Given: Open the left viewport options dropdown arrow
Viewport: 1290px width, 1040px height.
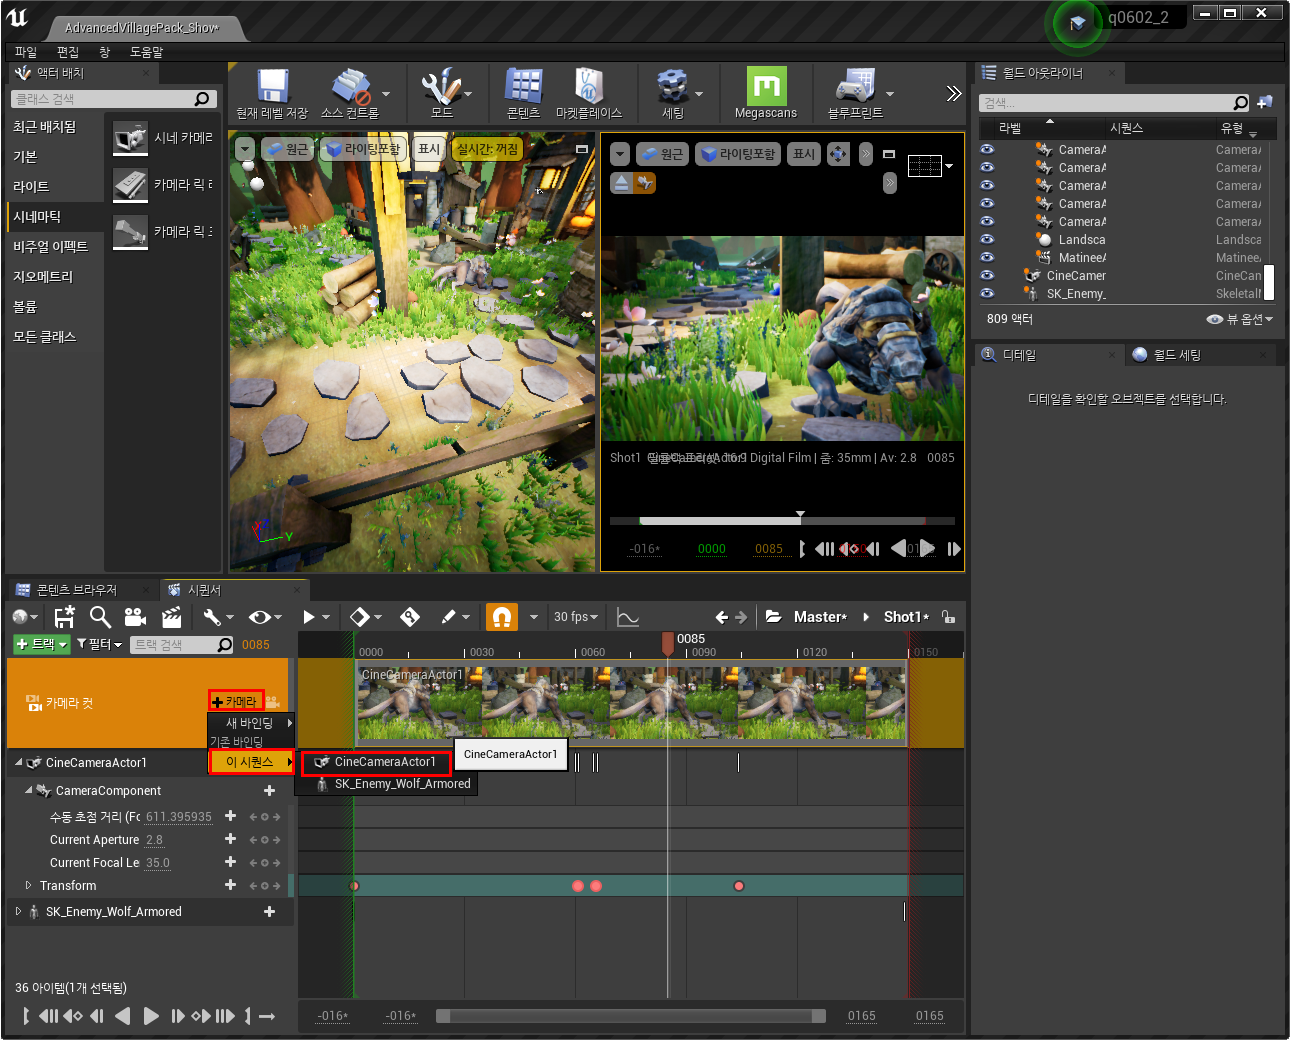Looking at the screenshot, I should pyautogui.click(x=245, y=149).
